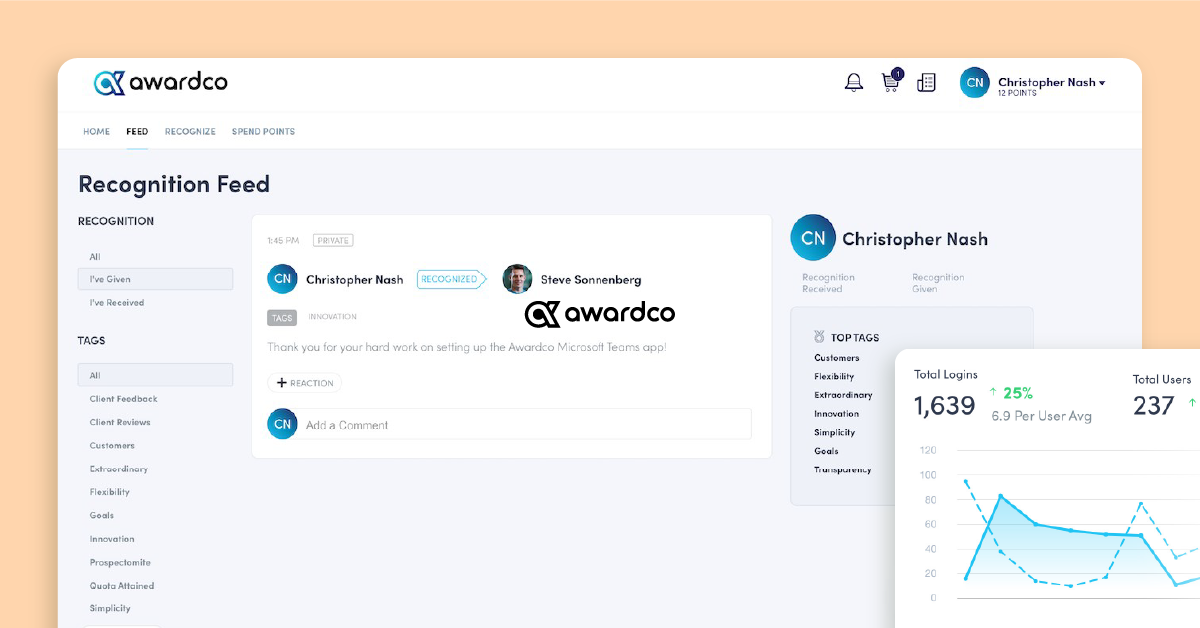Filter by Goals tag in sidebar
The image size is (1200, 628).
click(x=102, y=515)
